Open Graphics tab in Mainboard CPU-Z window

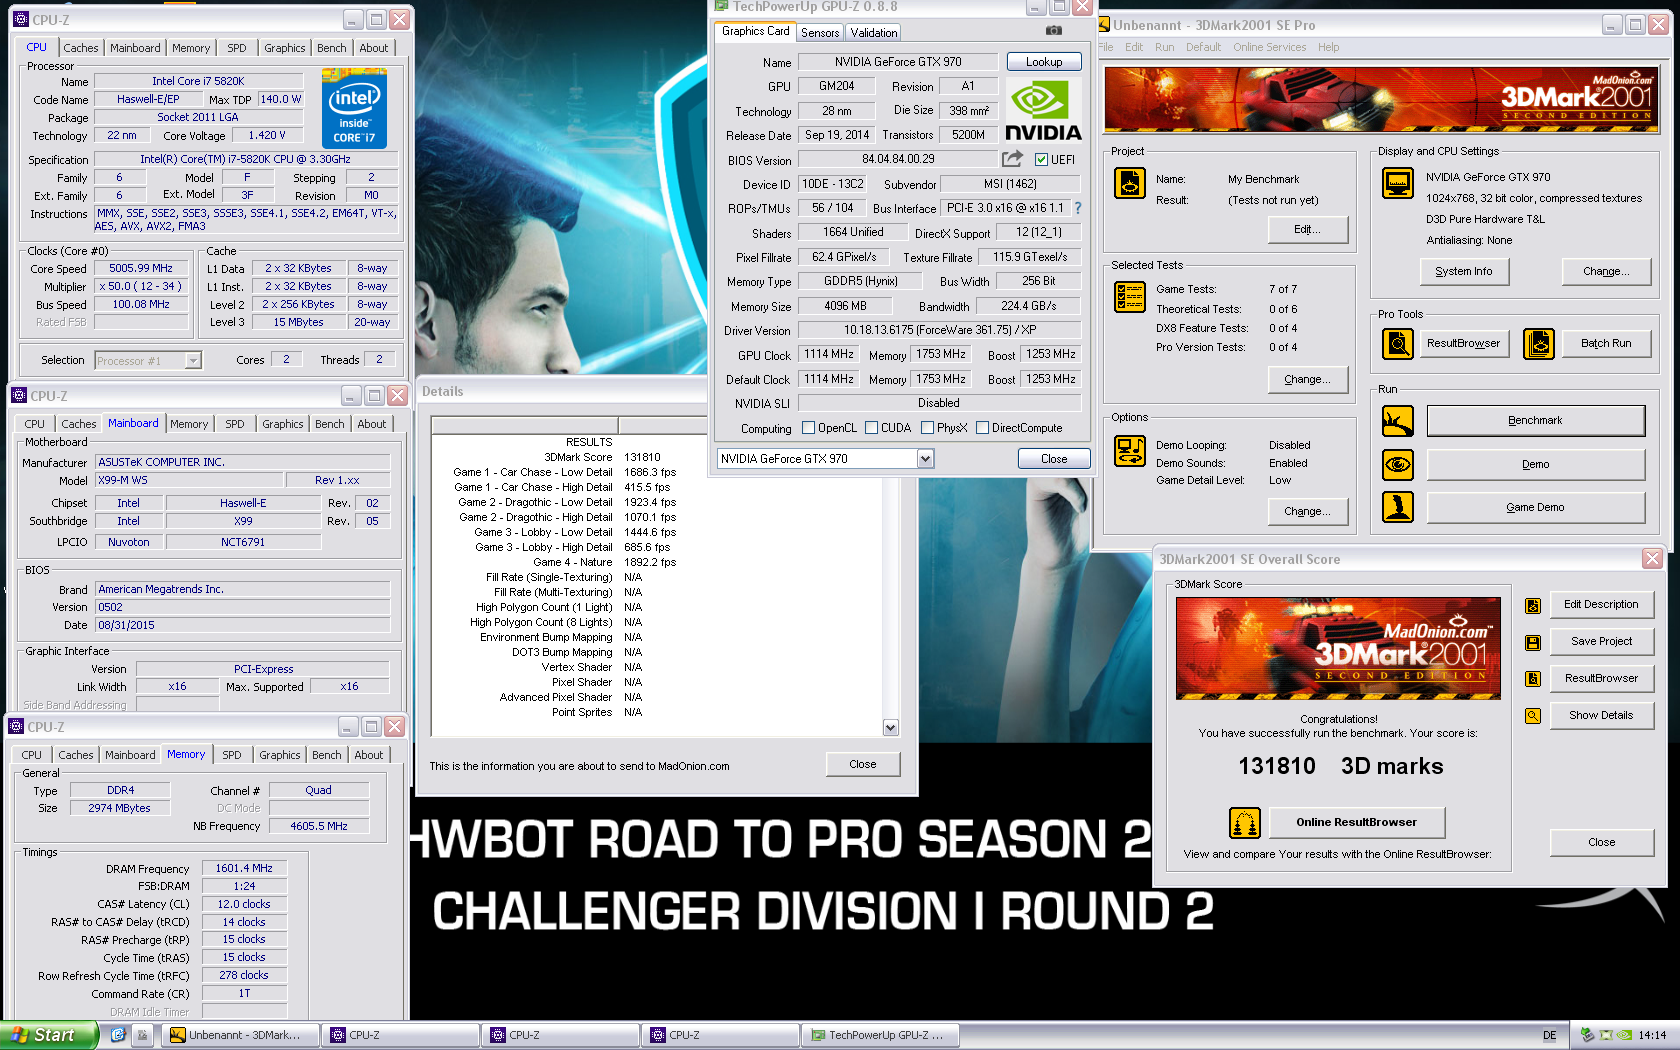[283, 424]
